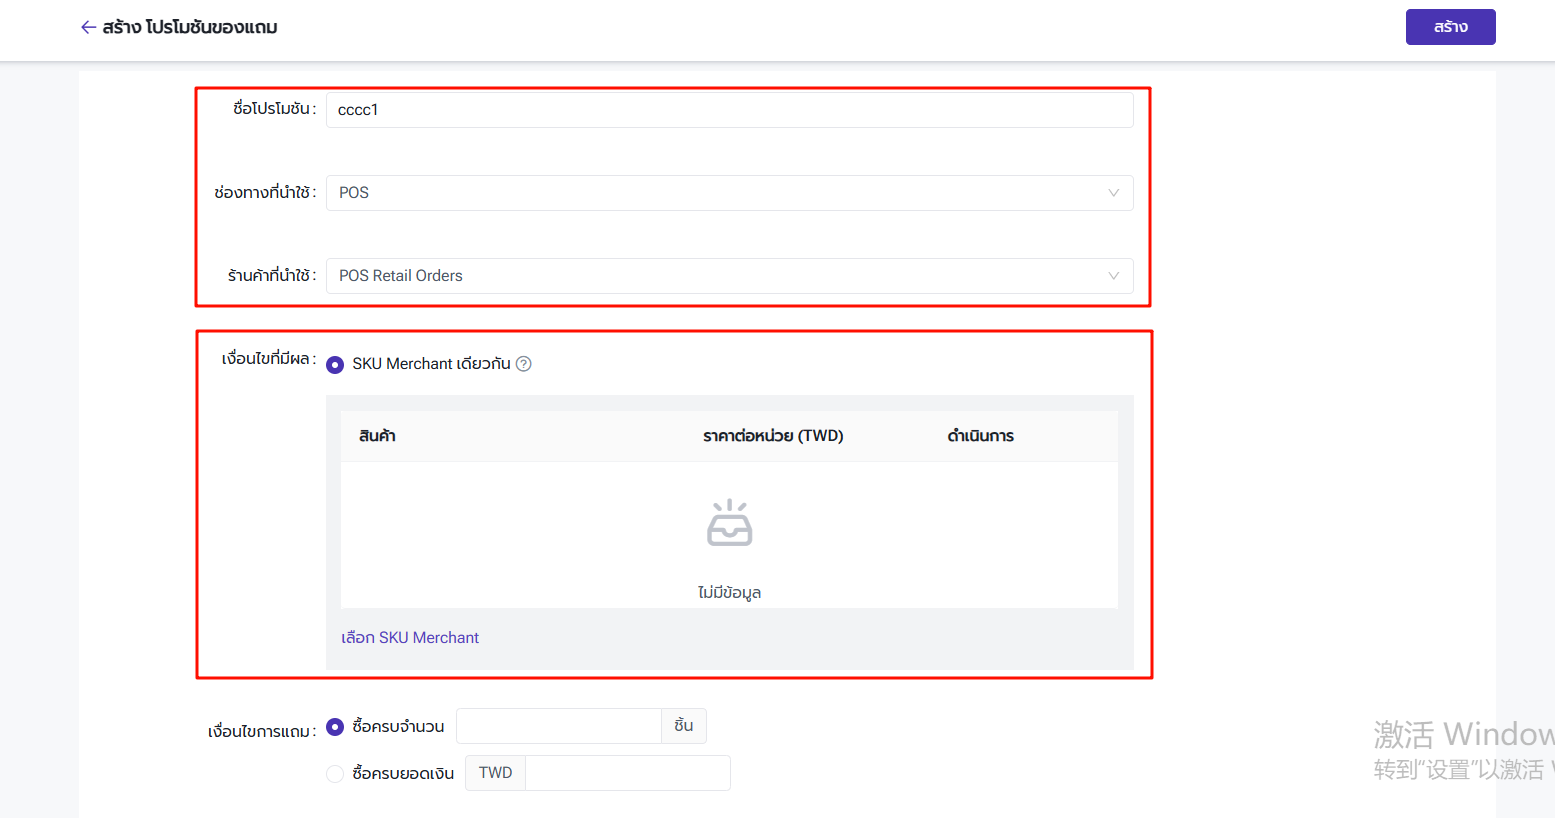Click the empty-data tray icon in the table
This screenshot has width=1555, height=818.
[729, 523]
